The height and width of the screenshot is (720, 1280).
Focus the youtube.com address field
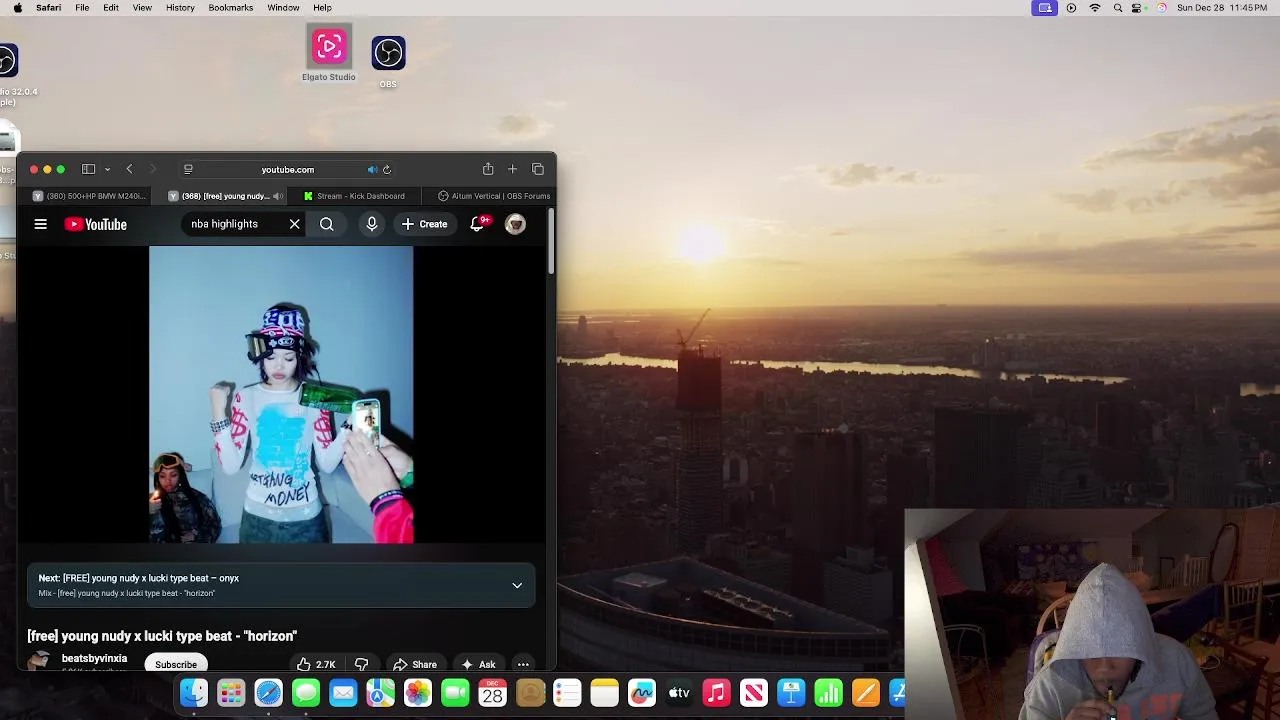(x=287, y=170)
